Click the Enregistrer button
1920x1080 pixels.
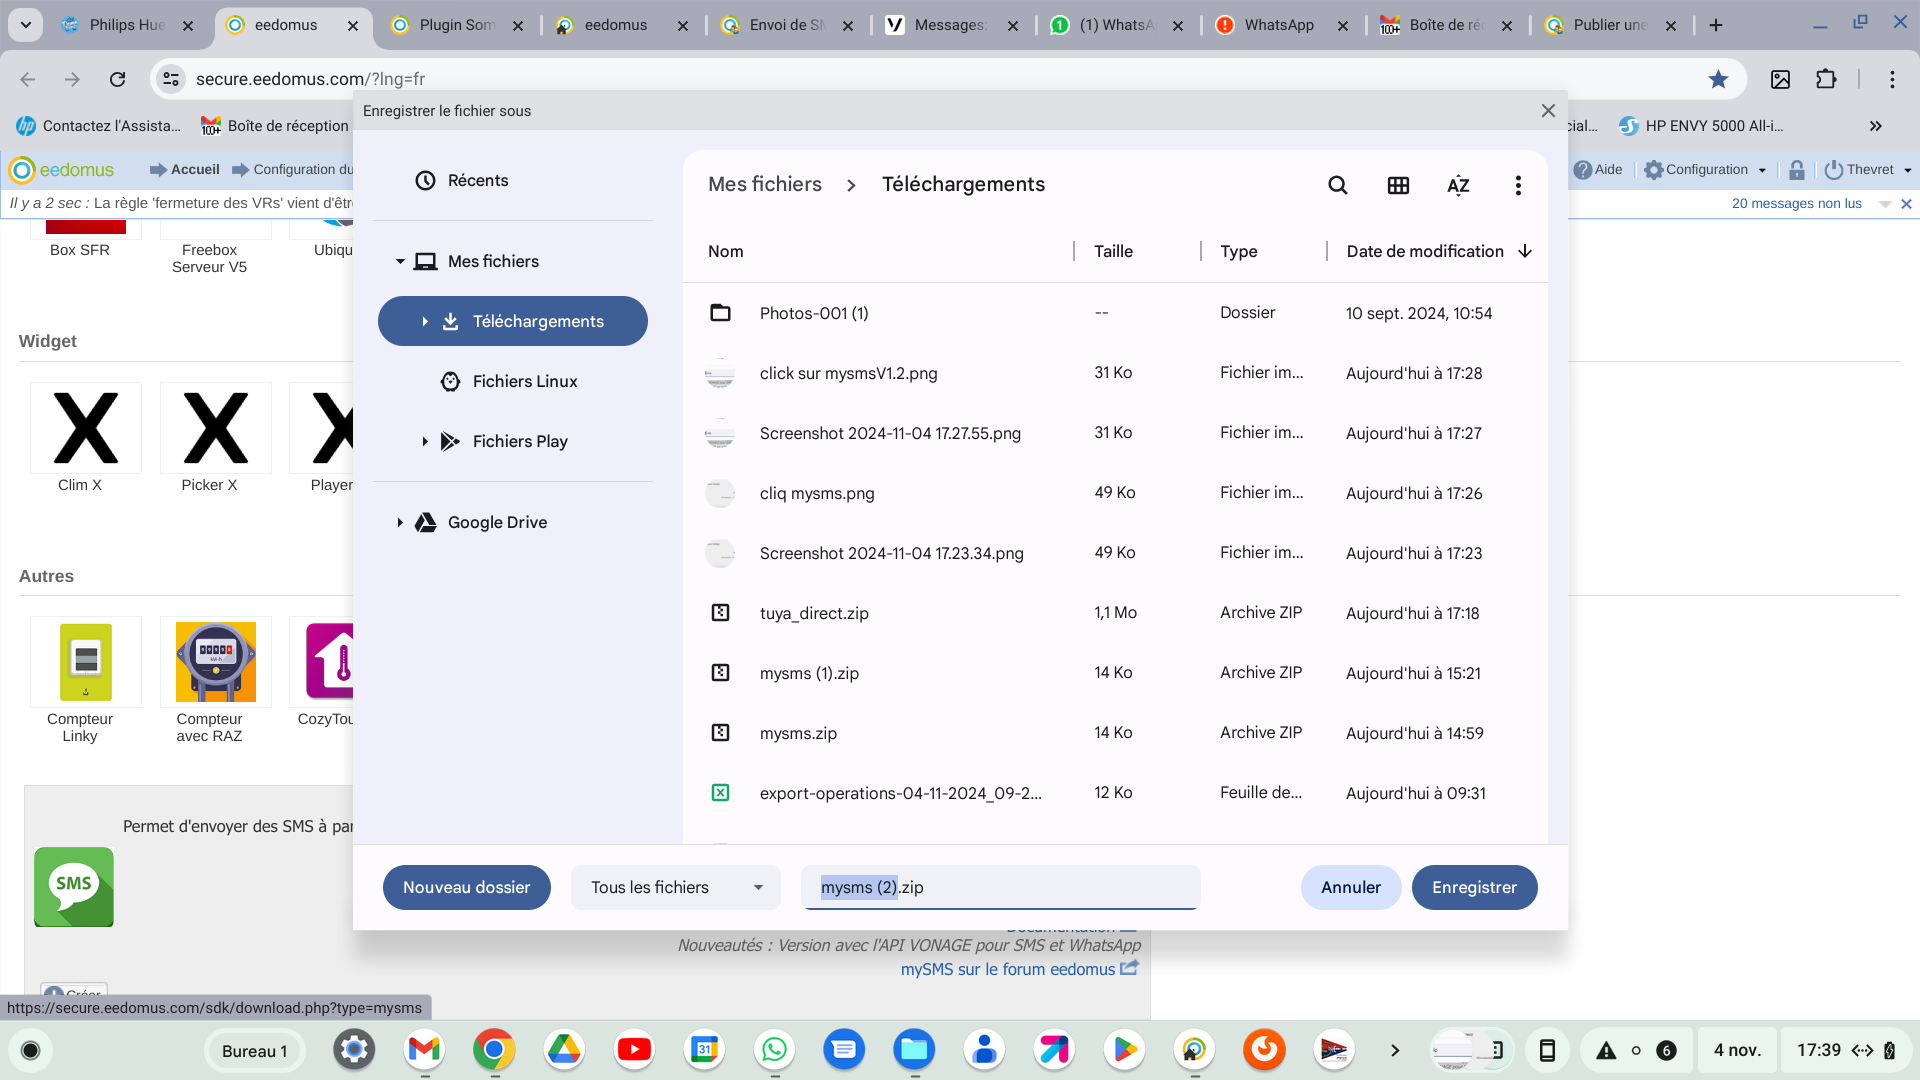(x=1474, y=887)
